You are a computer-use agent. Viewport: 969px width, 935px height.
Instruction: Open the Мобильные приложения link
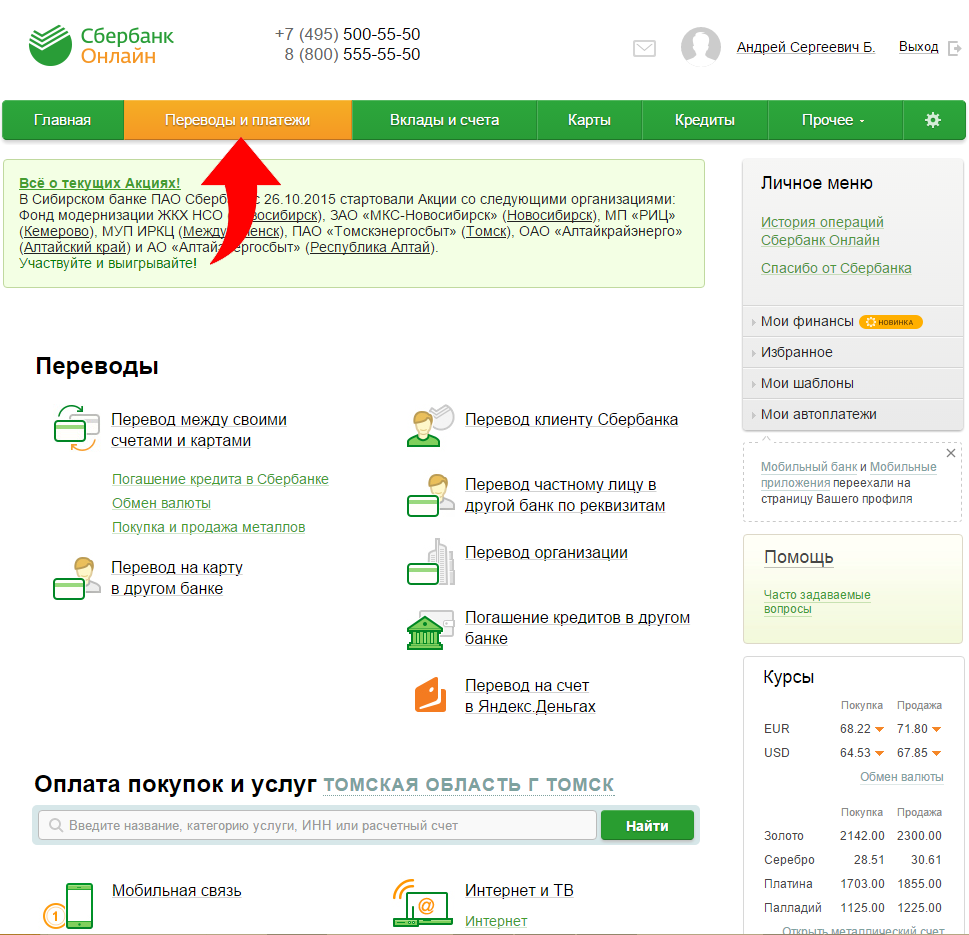click(x=849, y=475)
